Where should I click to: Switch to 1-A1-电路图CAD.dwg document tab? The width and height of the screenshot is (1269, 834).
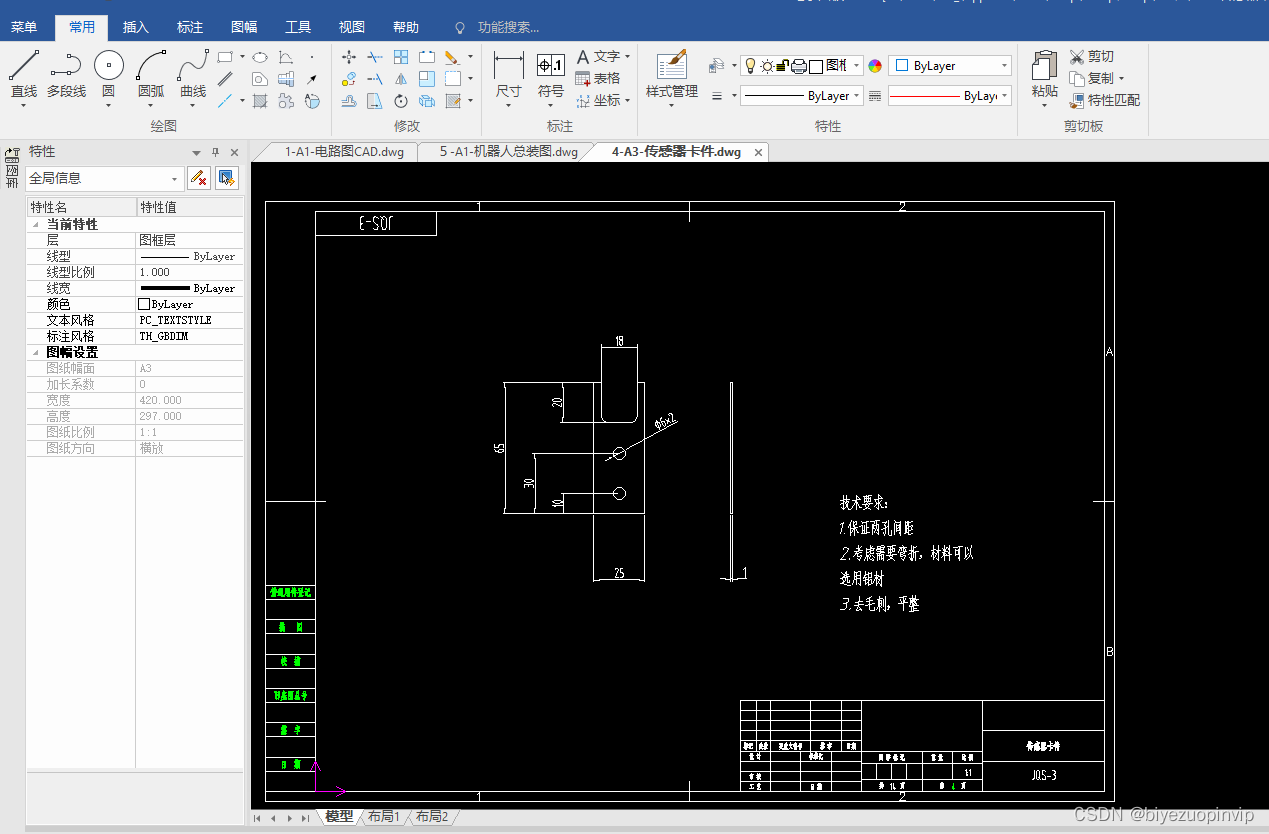pos(344,152)
